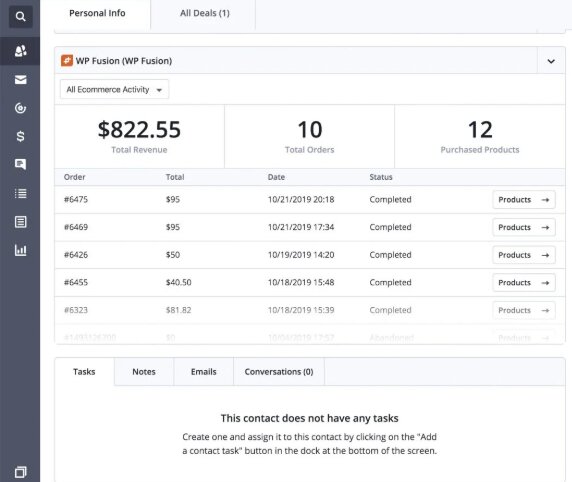
Task: Open Deals dollar icon
Action: 20,136
